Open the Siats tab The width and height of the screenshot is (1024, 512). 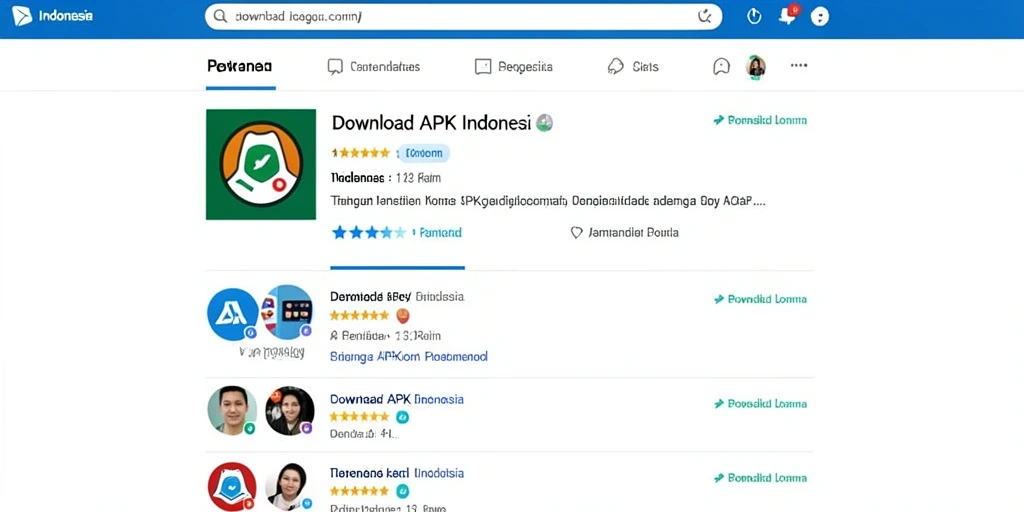tap(633, 66)
